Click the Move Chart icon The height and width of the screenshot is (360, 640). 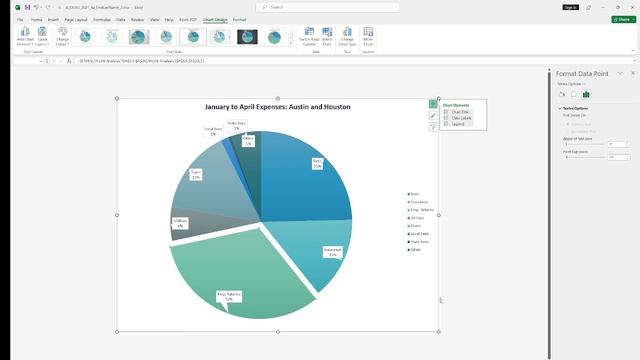coord(368,32)
